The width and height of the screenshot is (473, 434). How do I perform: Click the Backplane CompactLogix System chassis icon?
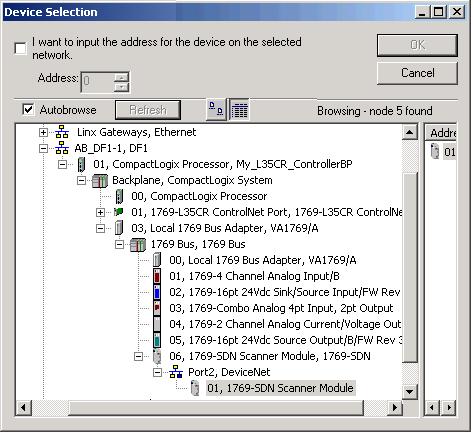click(100, 180)
